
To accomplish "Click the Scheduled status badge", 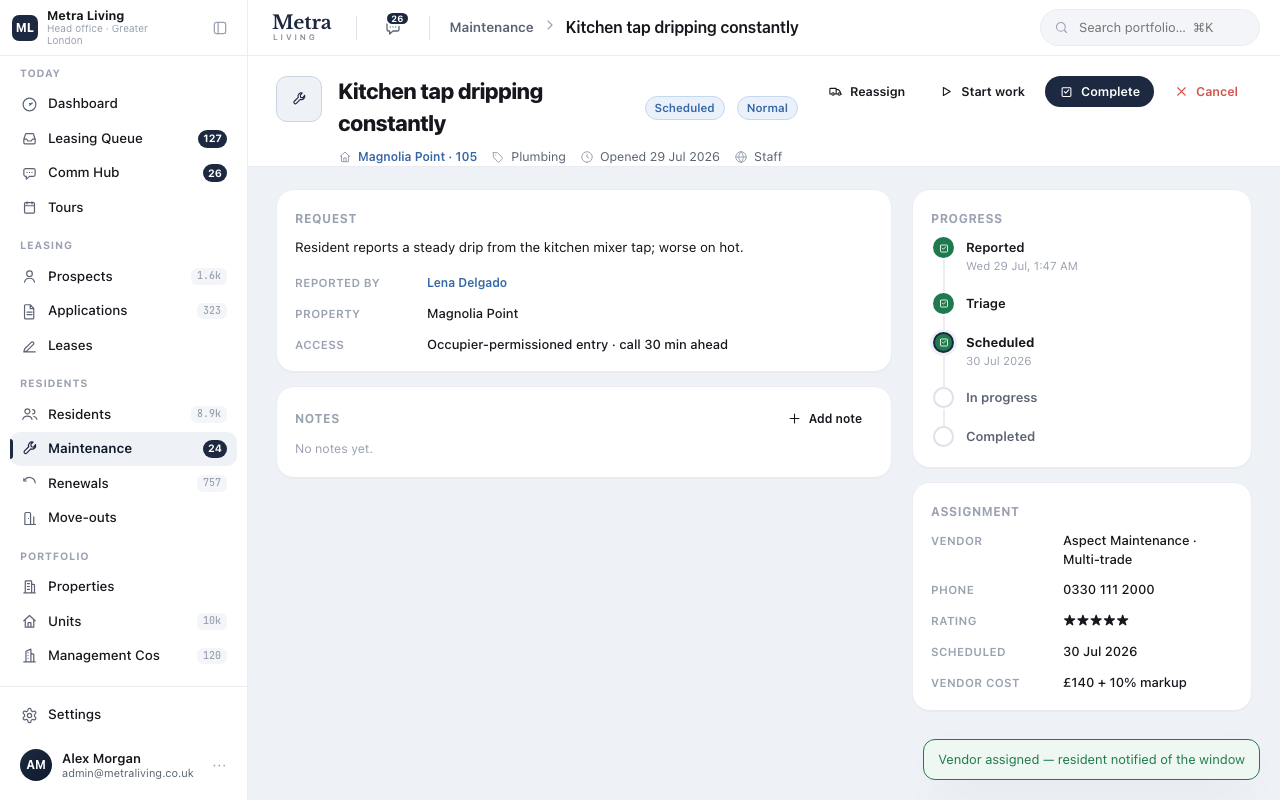I will pos(685,108).
